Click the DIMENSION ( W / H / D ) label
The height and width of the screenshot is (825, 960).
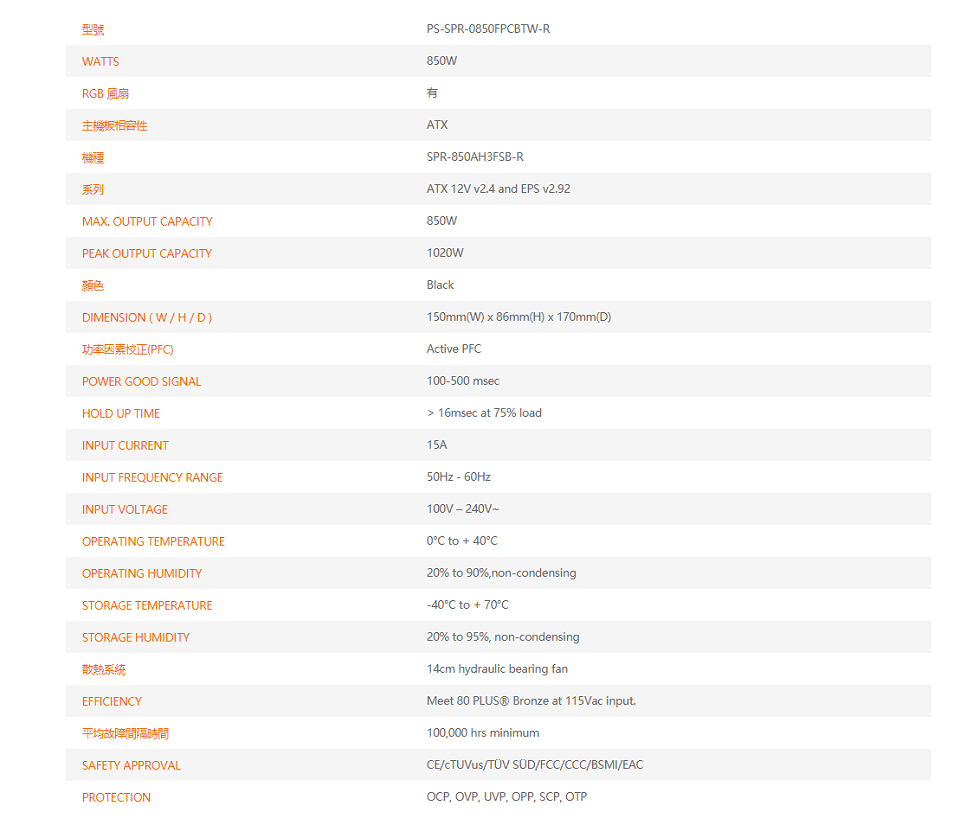147,318
